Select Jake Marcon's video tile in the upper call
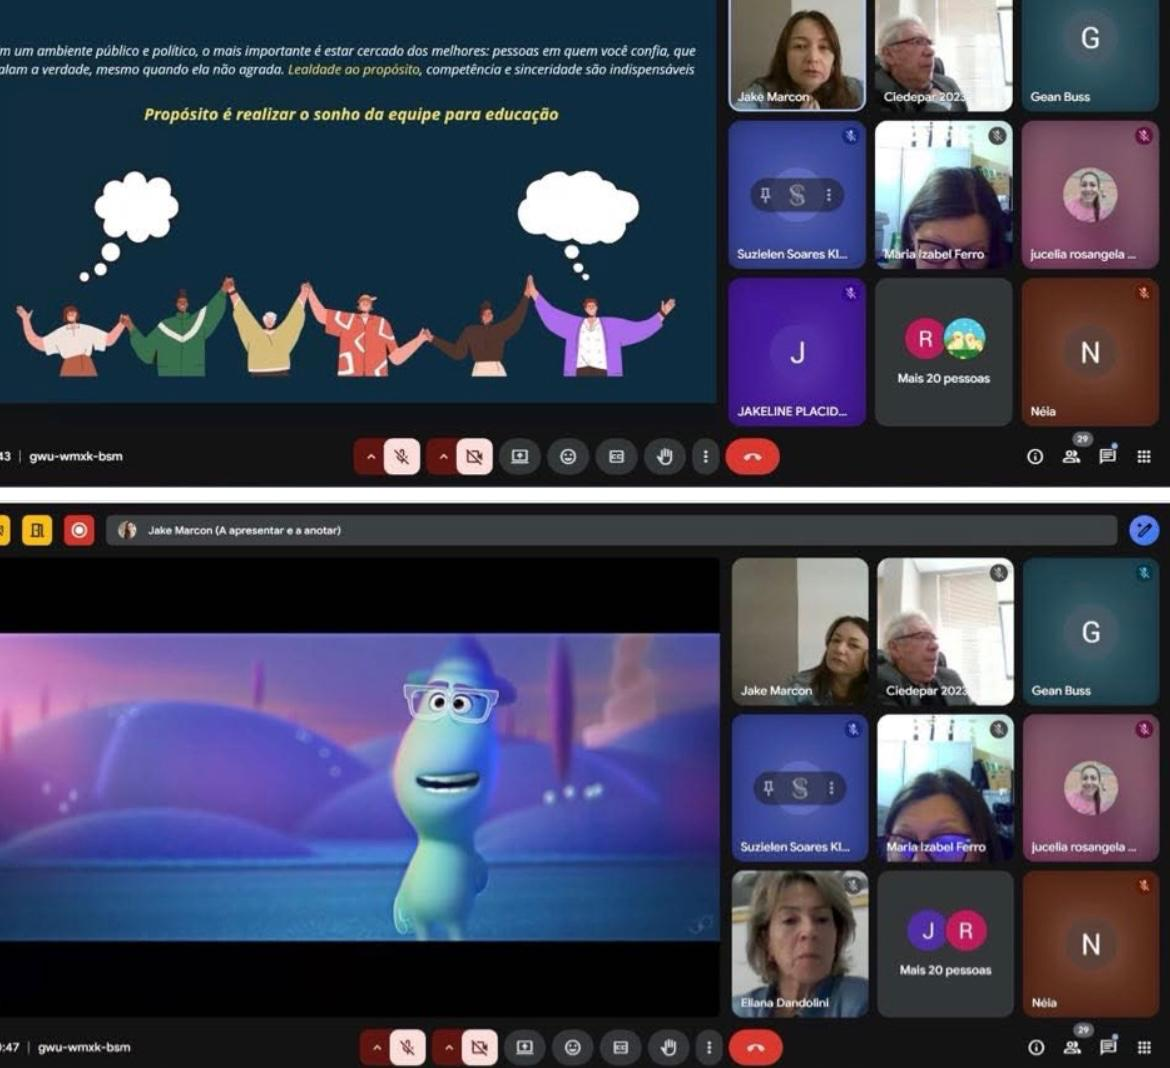1170x1068 pixels. point(797,54)
